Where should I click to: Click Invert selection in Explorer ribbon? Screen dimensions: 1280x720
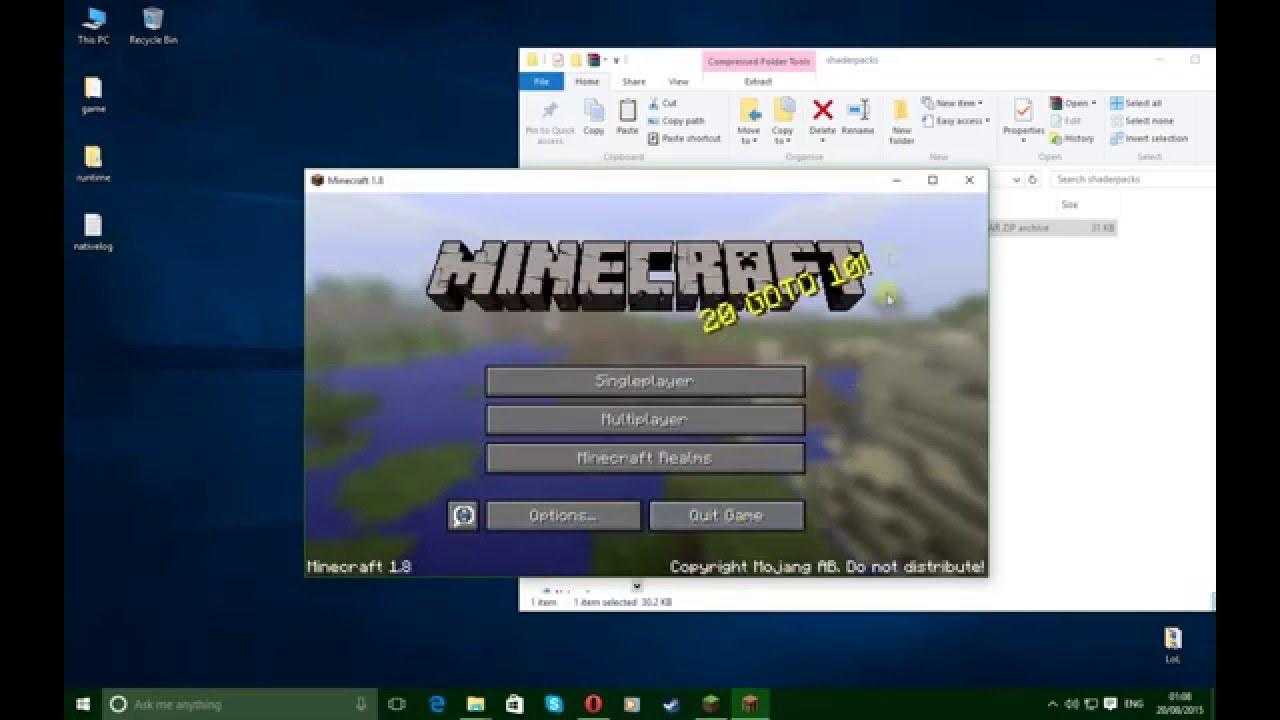[x=1149, y=139]
